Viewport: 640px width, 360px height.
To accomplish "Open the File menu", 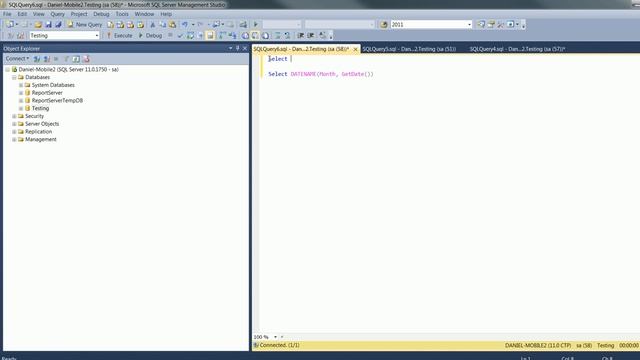I will pos(7,14).
